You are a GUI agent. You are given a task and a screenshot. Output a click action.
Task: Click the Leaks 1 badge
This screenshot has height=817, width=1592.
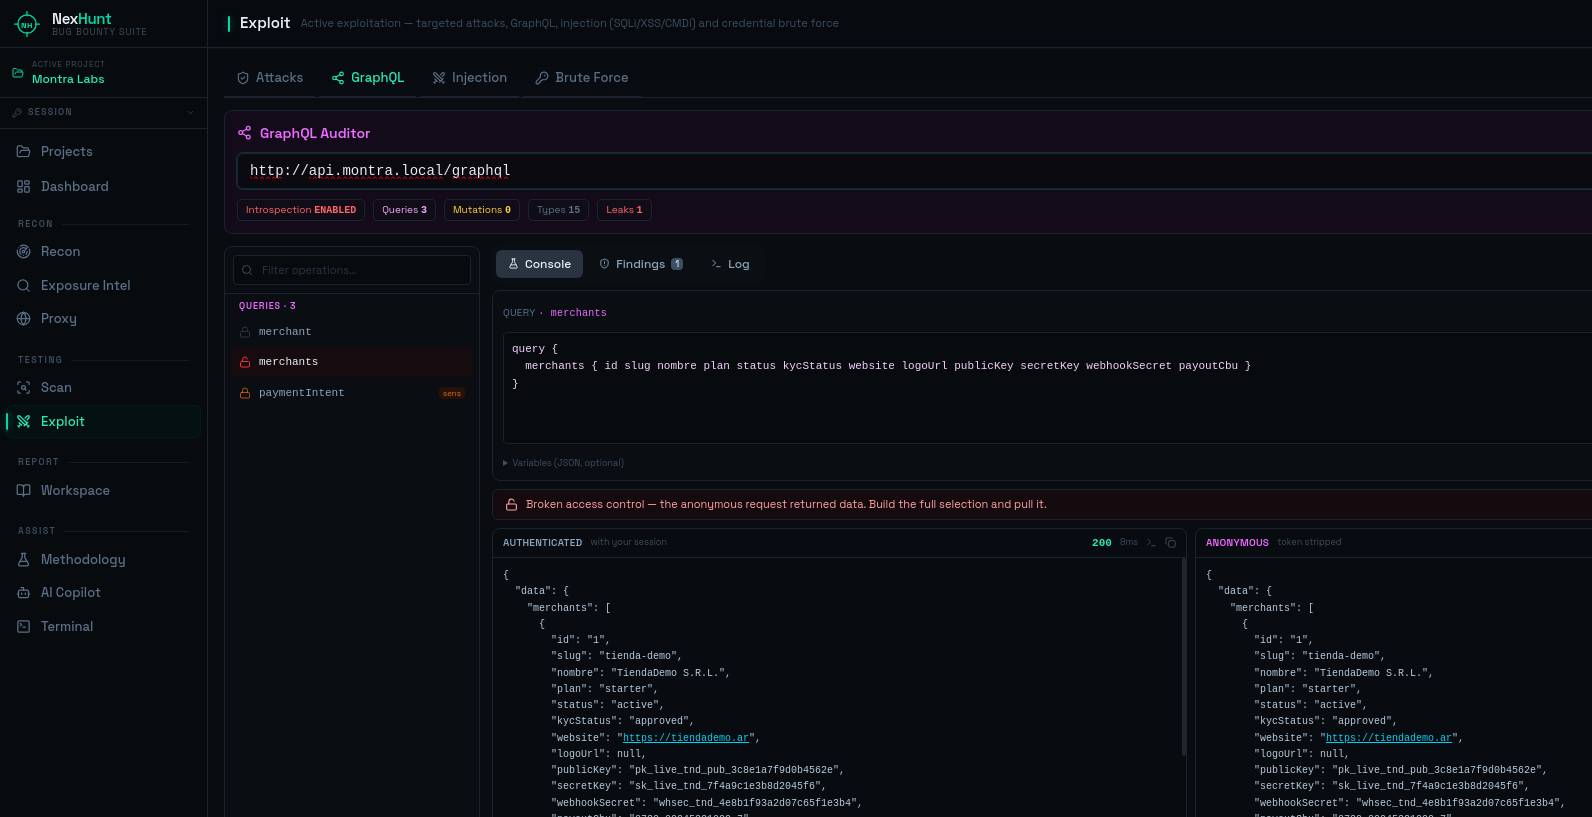pos(624,210)
